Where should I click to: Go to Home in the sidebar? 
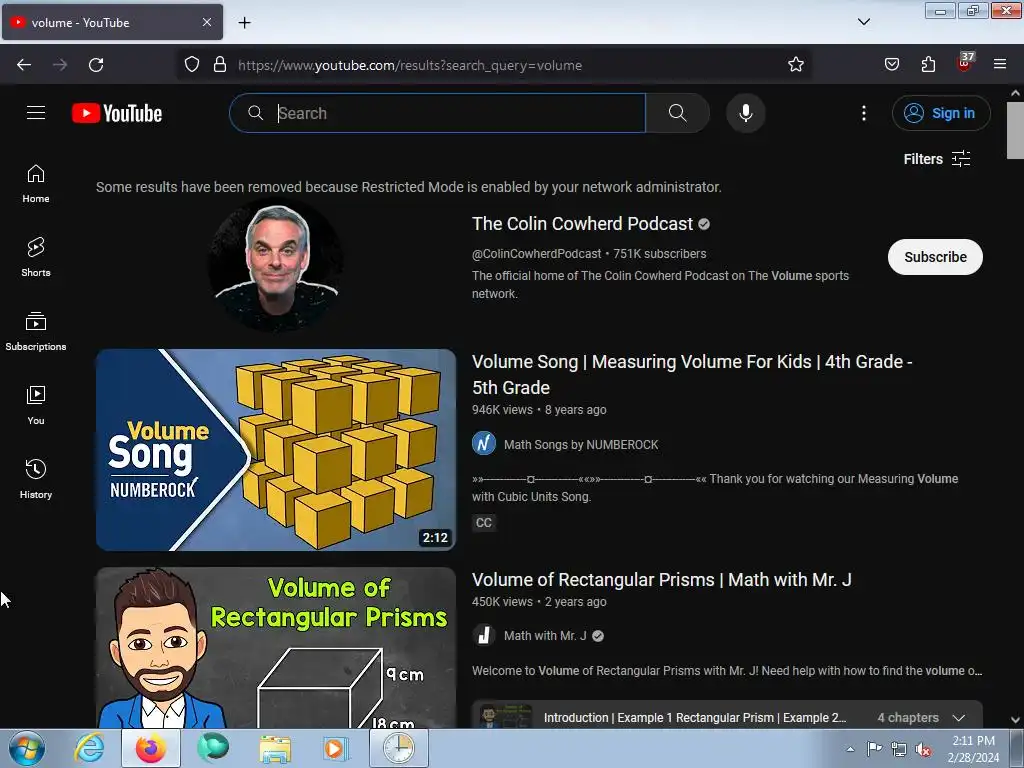tap(36, 184)
